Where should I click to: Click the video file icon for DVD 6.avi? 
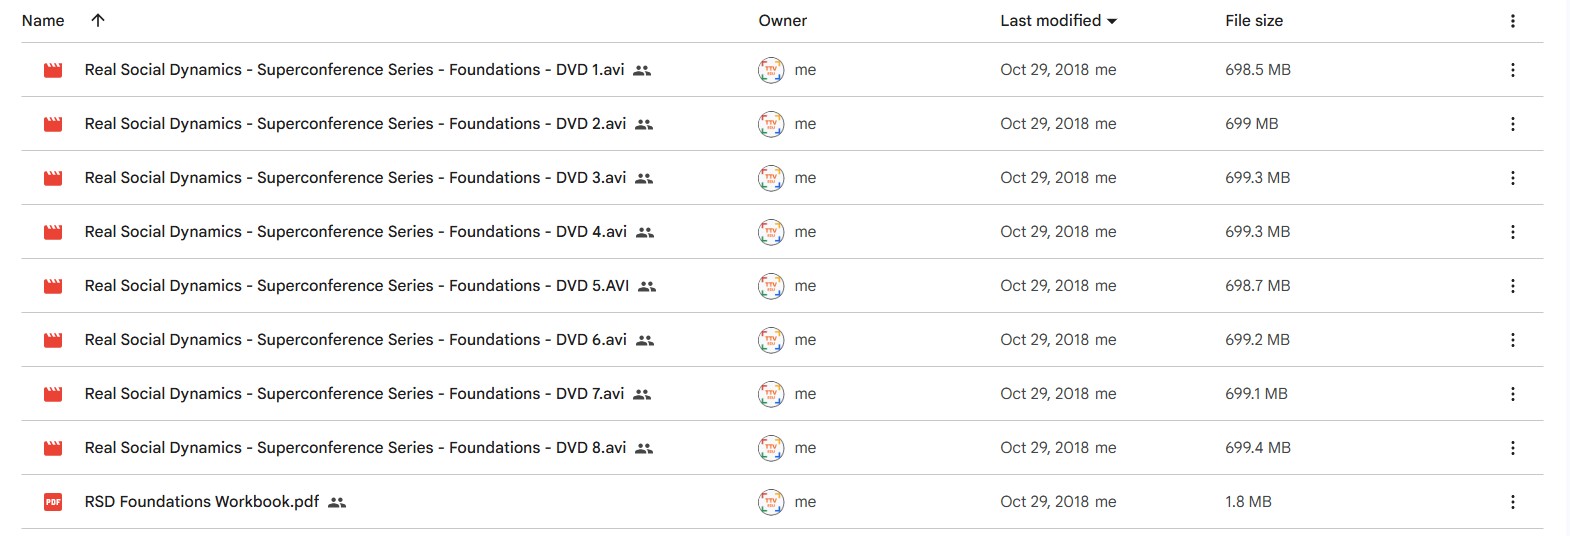(53, 340)
